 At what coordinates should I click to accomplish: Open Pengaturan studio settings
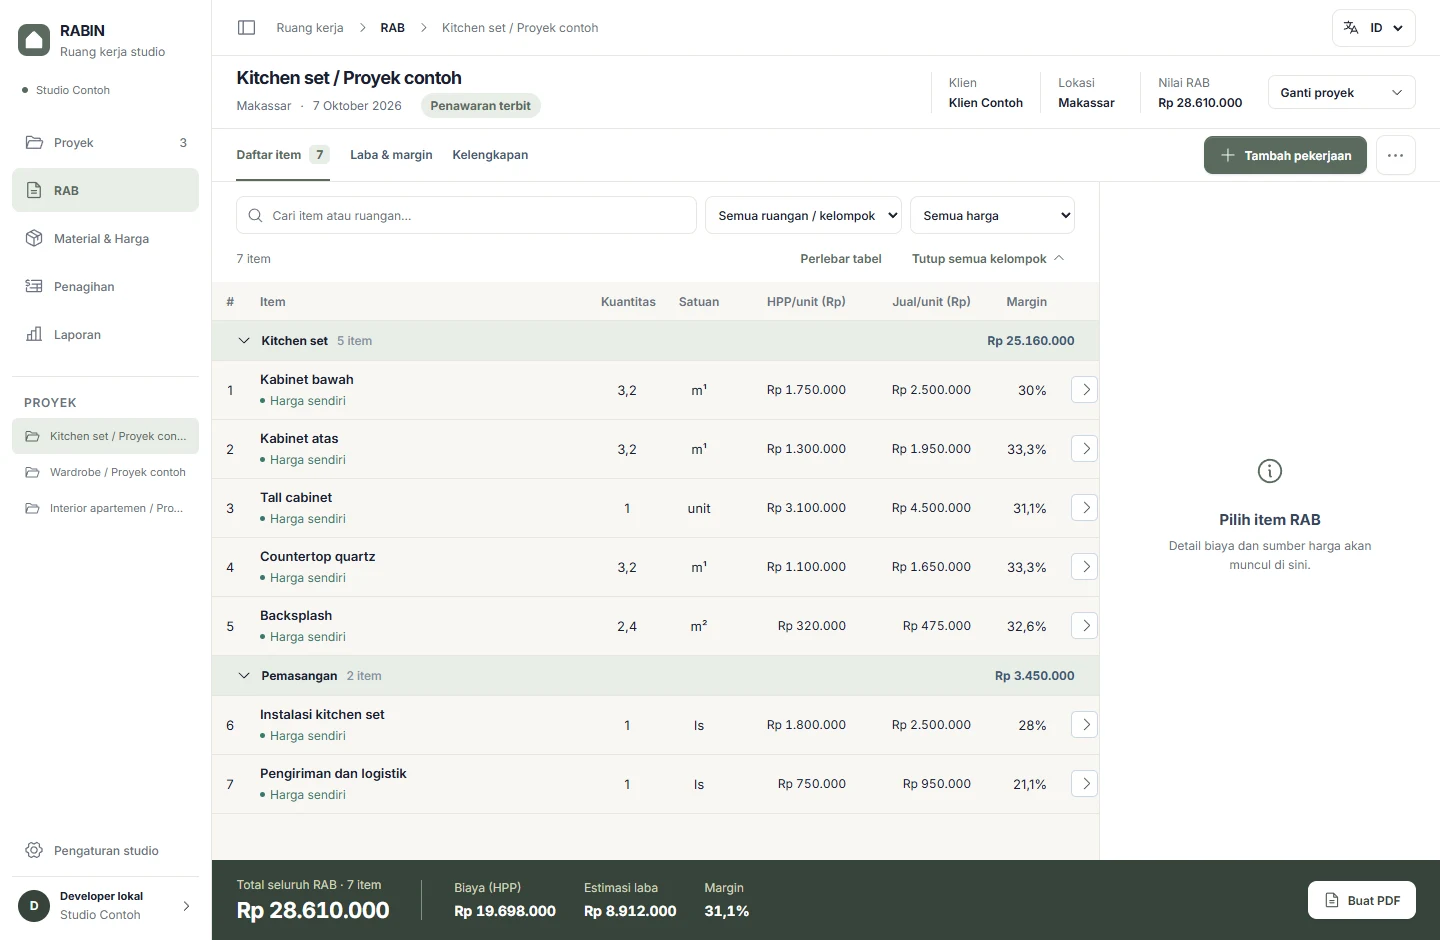pyautogui.click(x=105, y=851)
